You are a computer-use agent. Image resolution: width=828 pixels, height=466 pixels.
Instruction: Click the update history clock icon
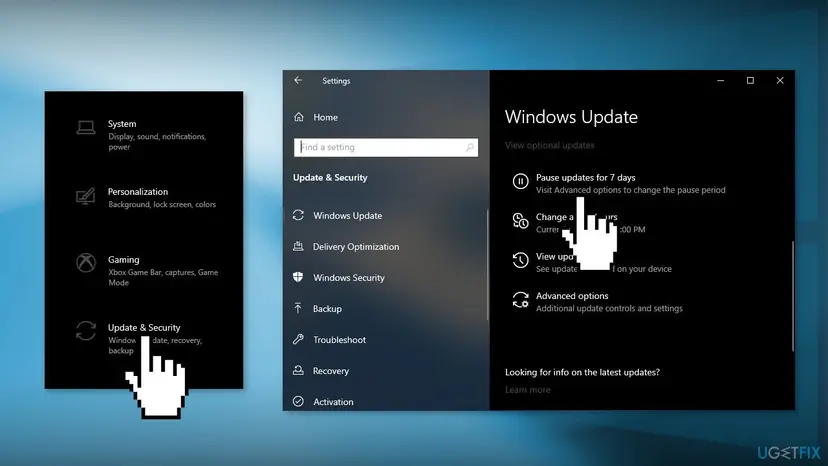click(x=520, y=260)
